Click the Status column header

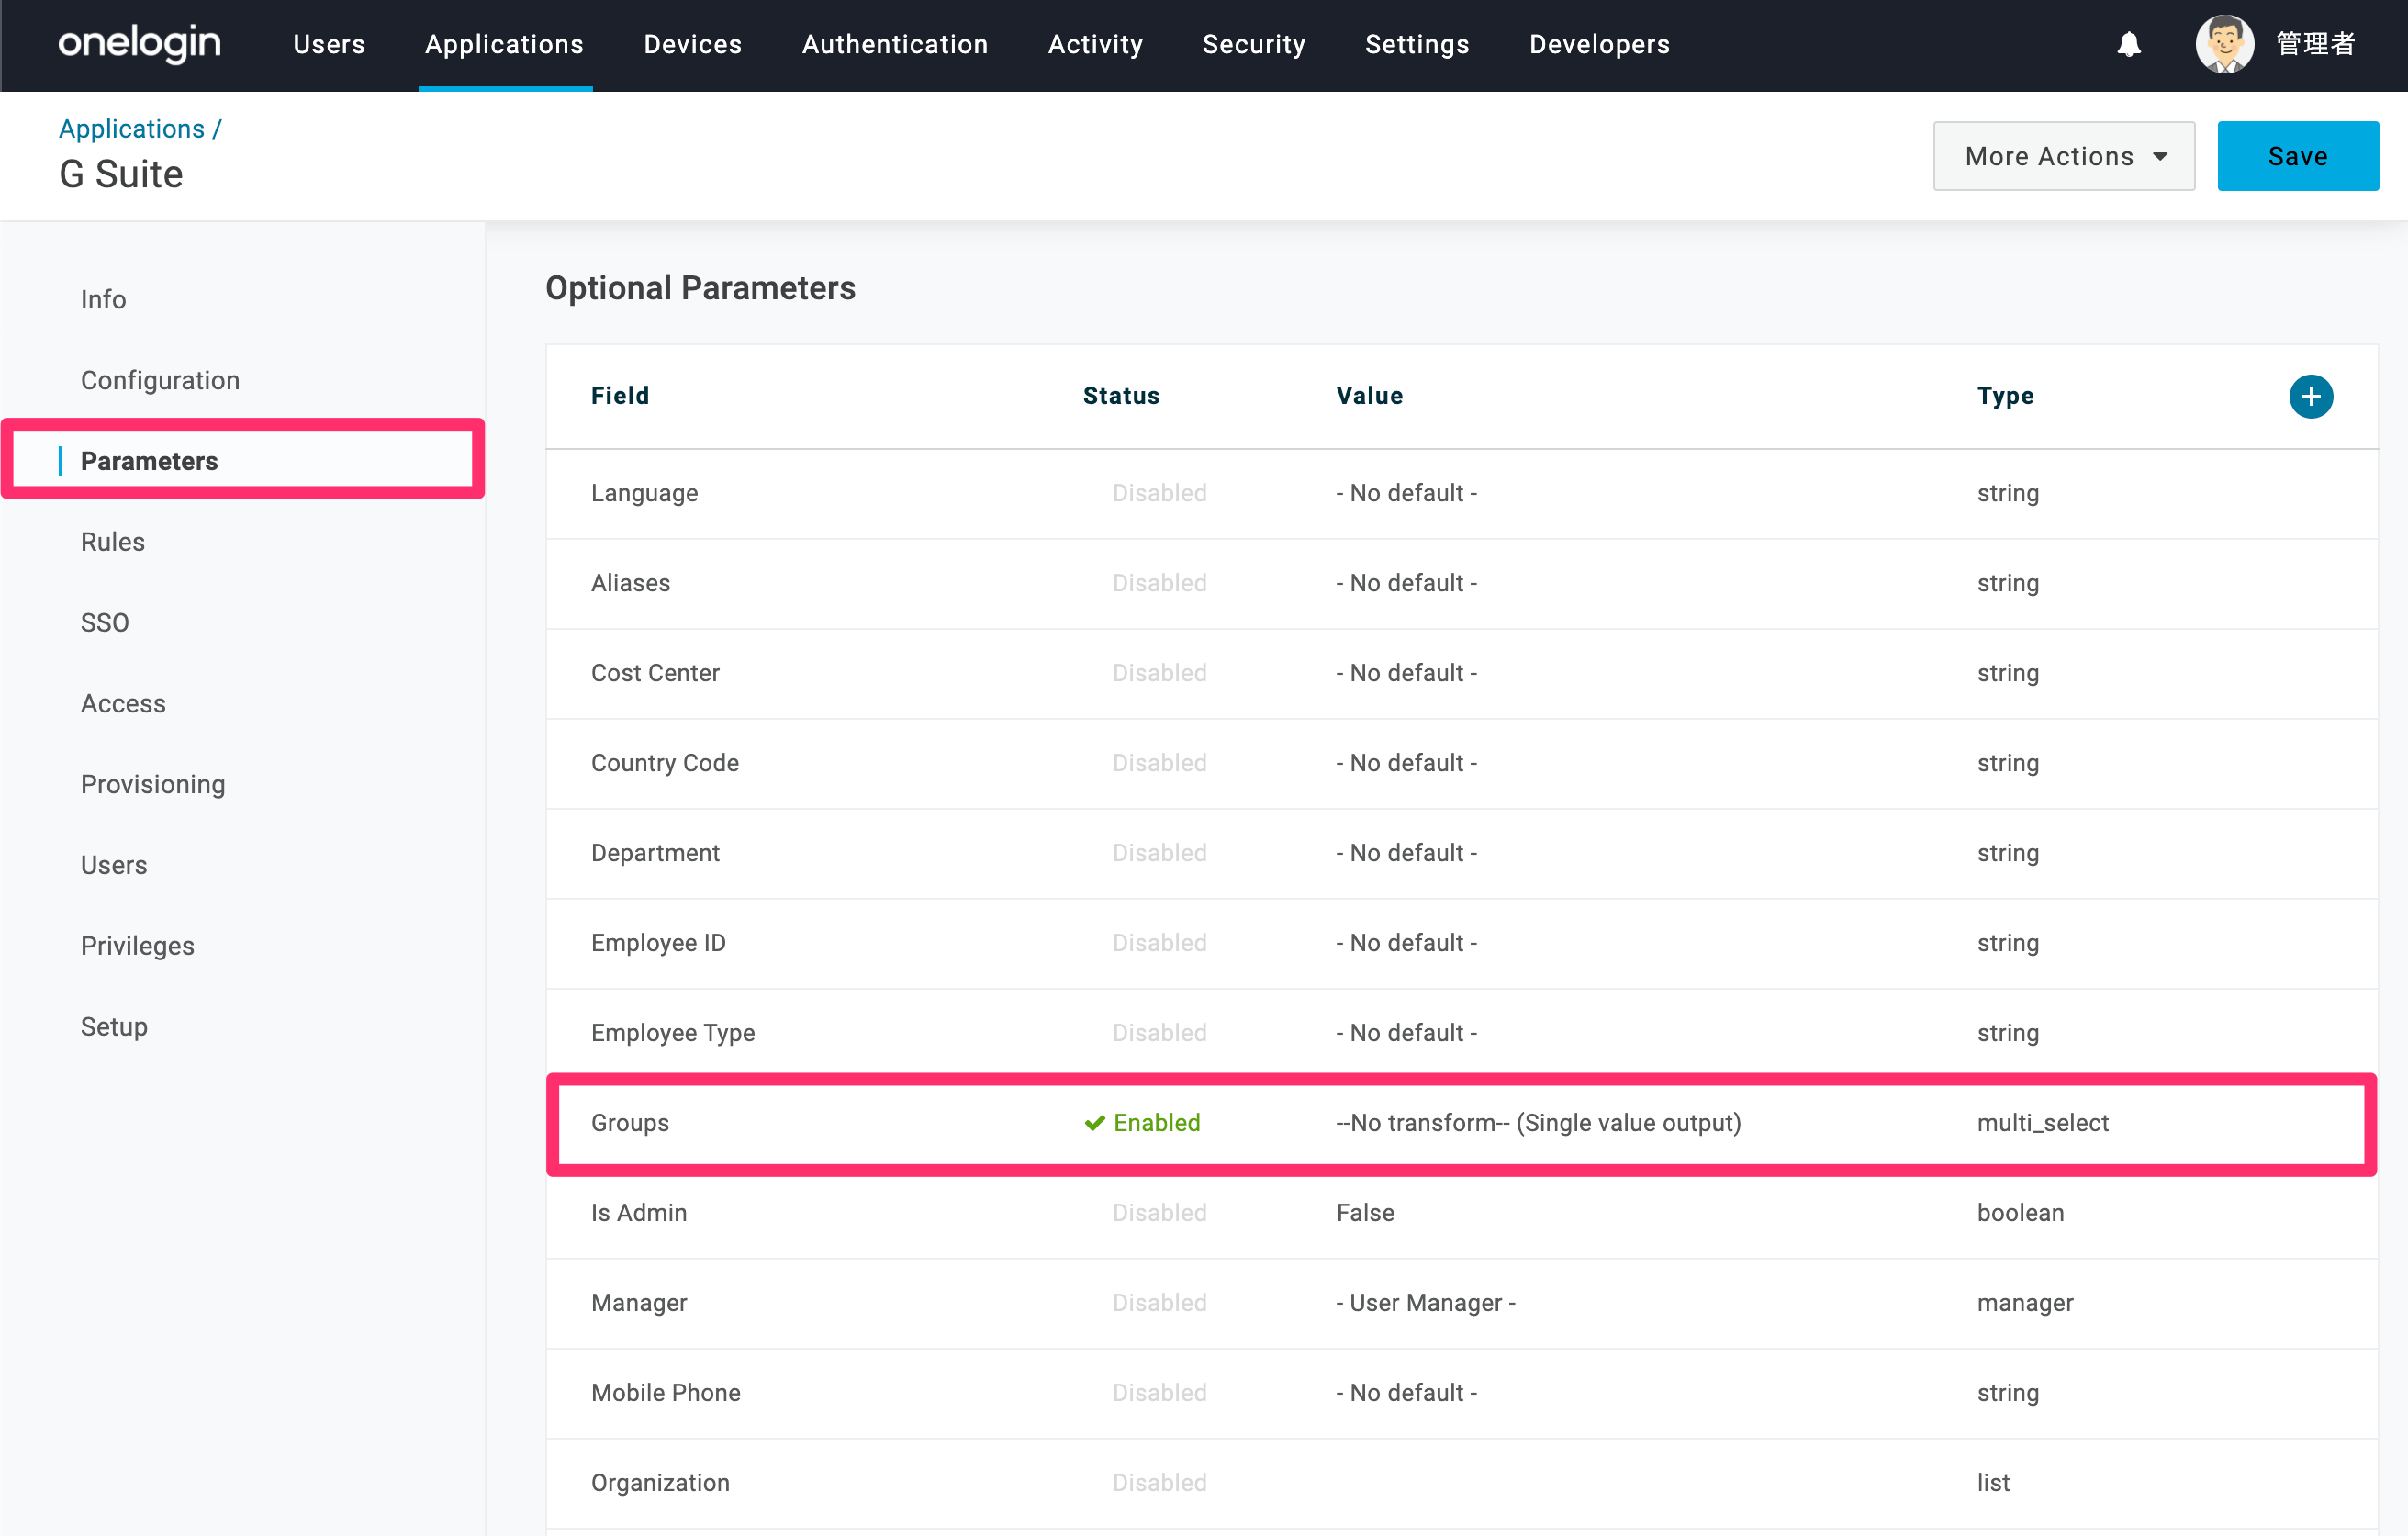(x=1121, y=396)
